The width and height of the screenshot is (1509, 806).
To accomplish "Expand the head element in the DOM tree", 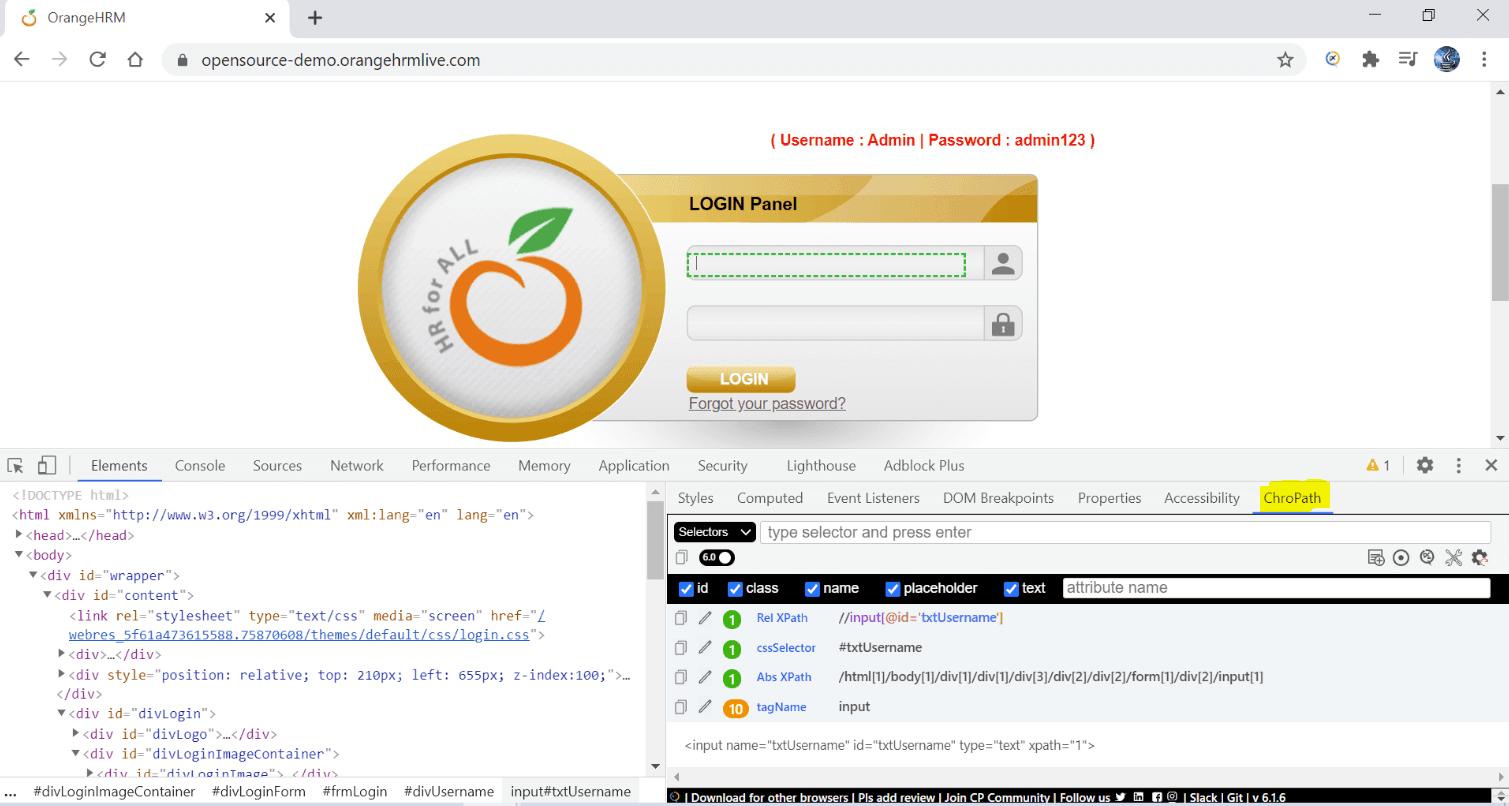I will click(20, 535).
